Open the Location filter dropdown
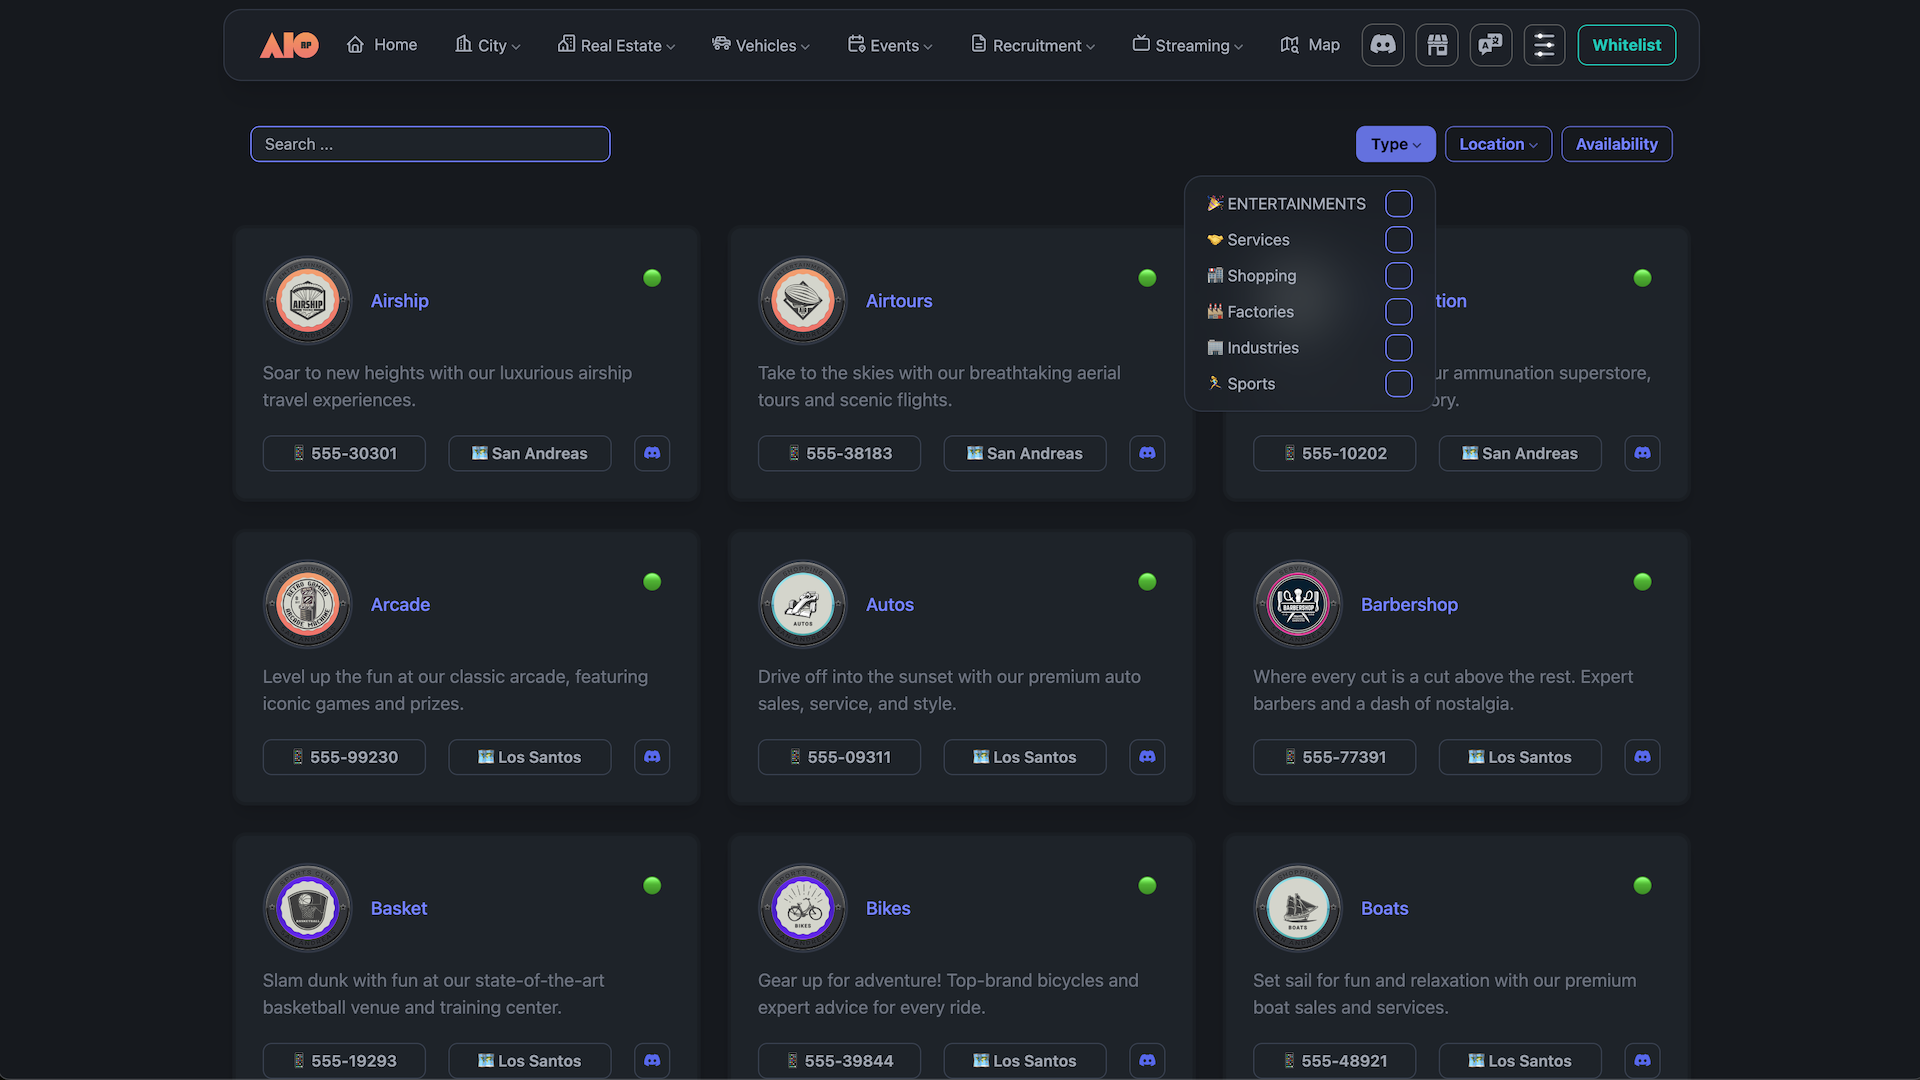 click(x=1497, y=144)
